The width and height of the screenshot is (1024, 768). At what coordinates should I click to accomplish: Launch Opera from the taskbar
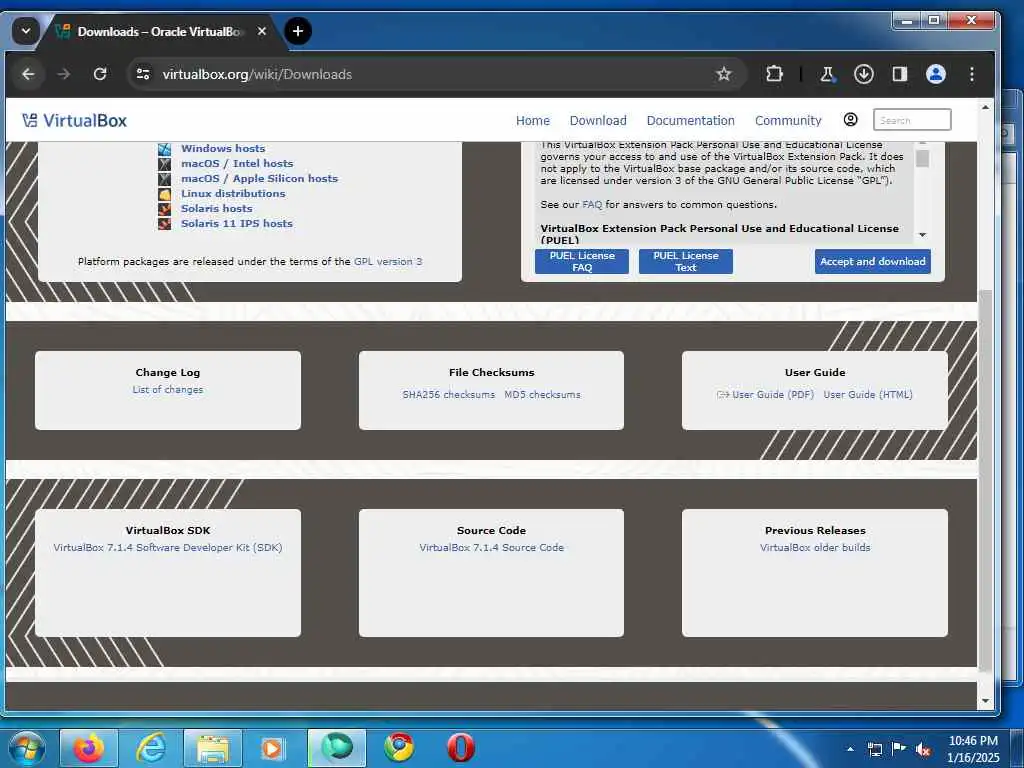point(461,748)
